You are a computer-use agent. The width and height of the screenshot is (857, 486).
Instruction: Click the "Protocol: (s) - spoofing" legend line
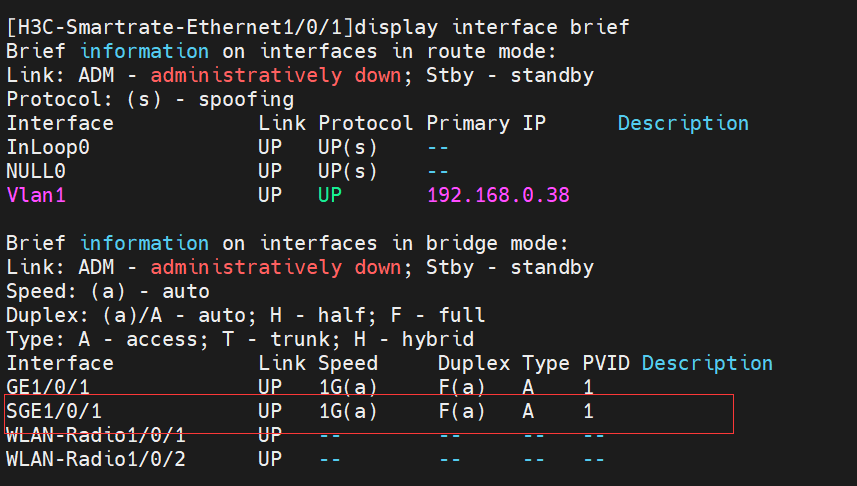coord(150,99)
